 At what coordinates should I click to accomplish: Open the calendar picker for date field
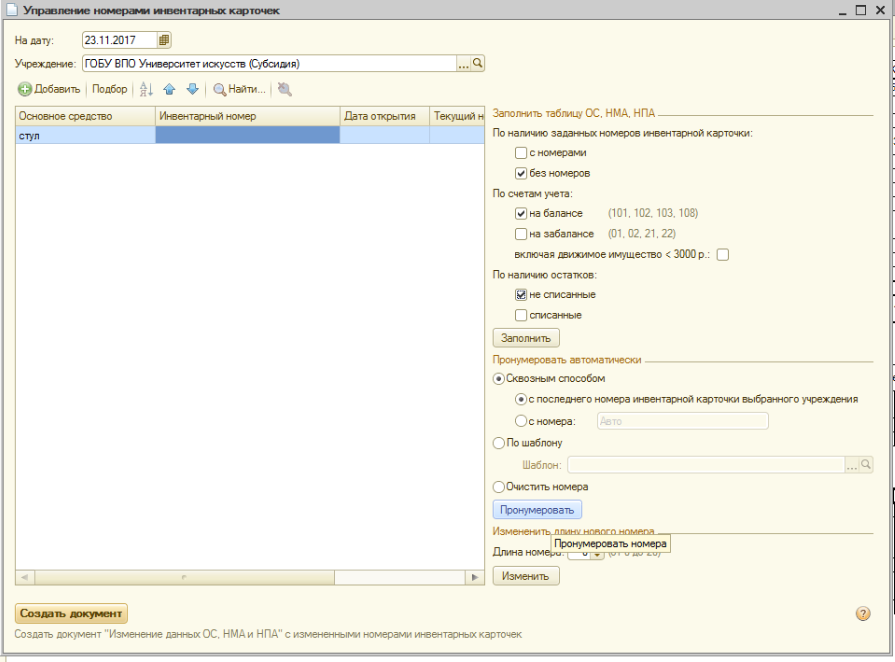[x=164, y=40]
